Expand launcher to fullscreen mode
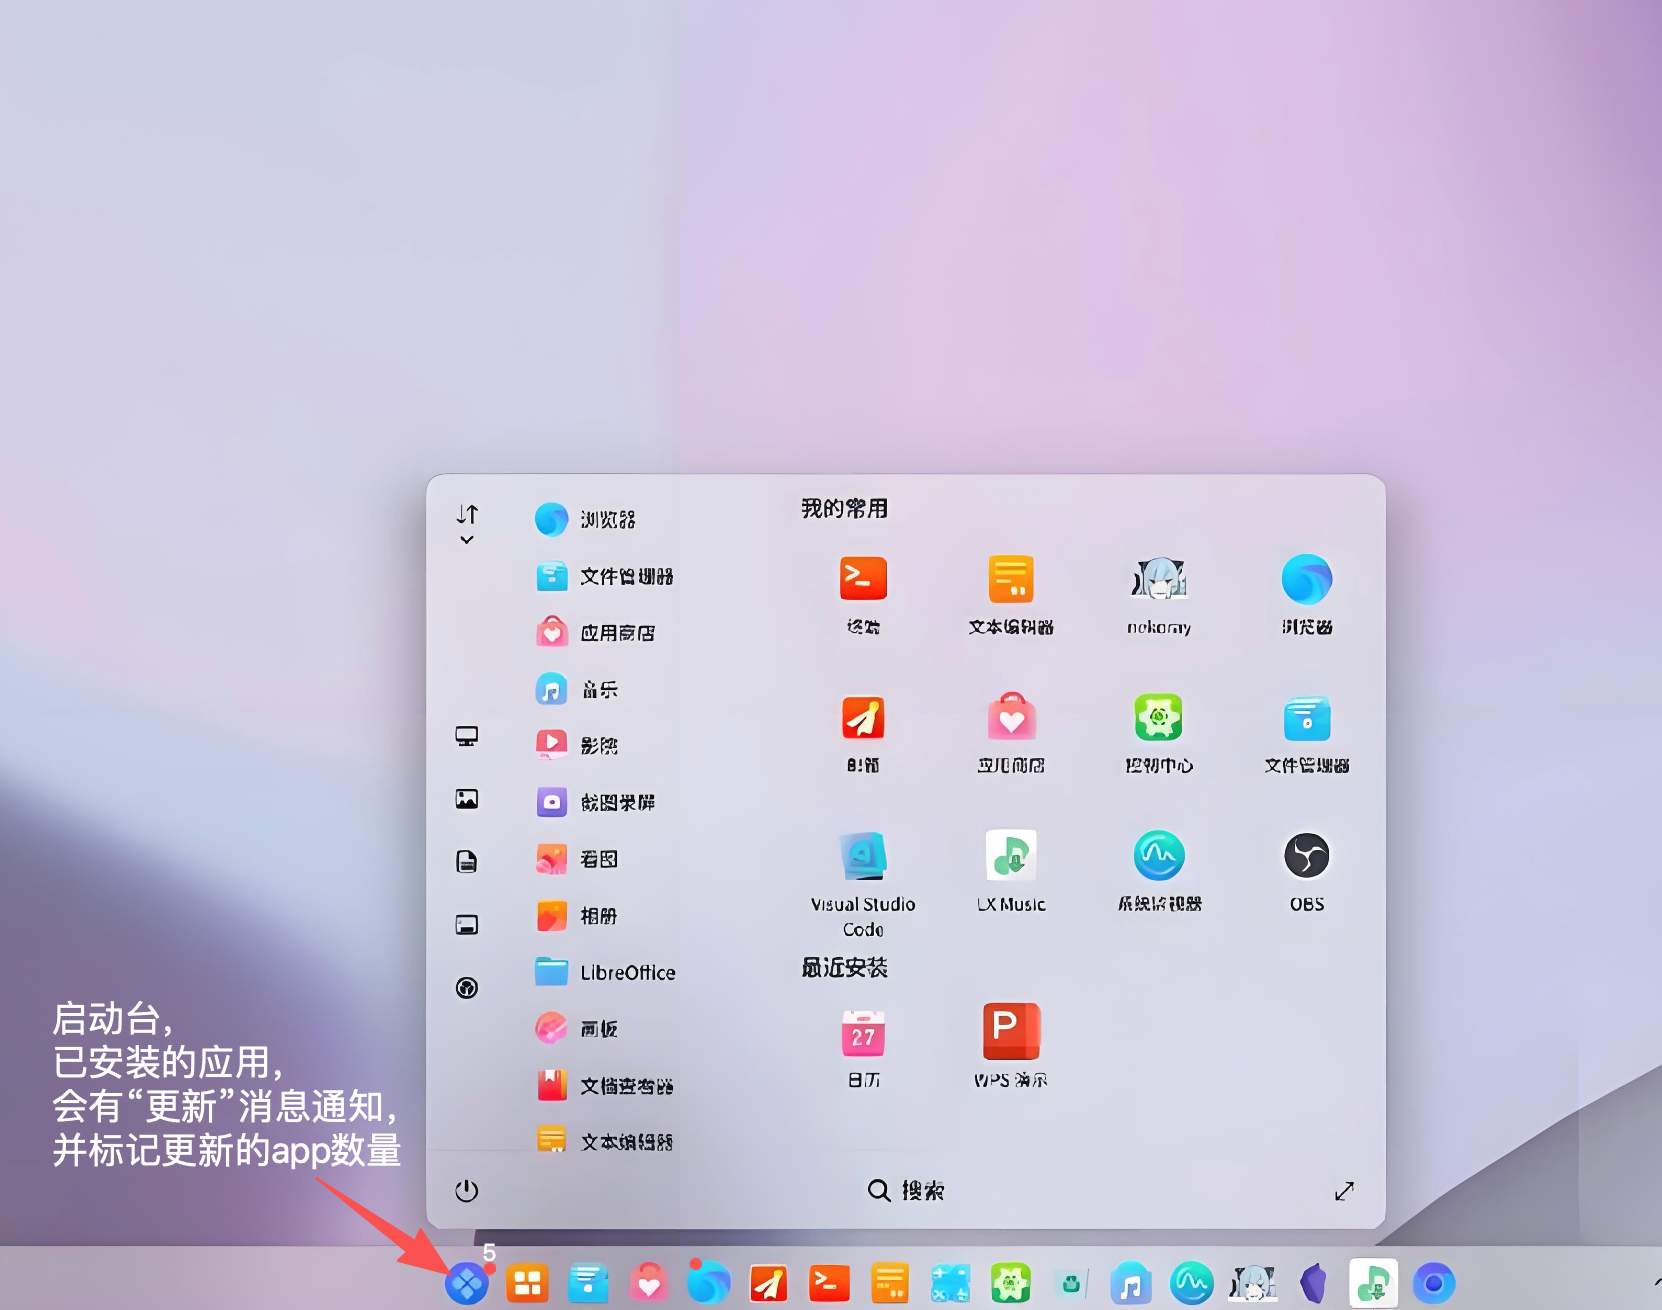The height and width of the screenshot is (1310, 1662). pos(1344,1191)
